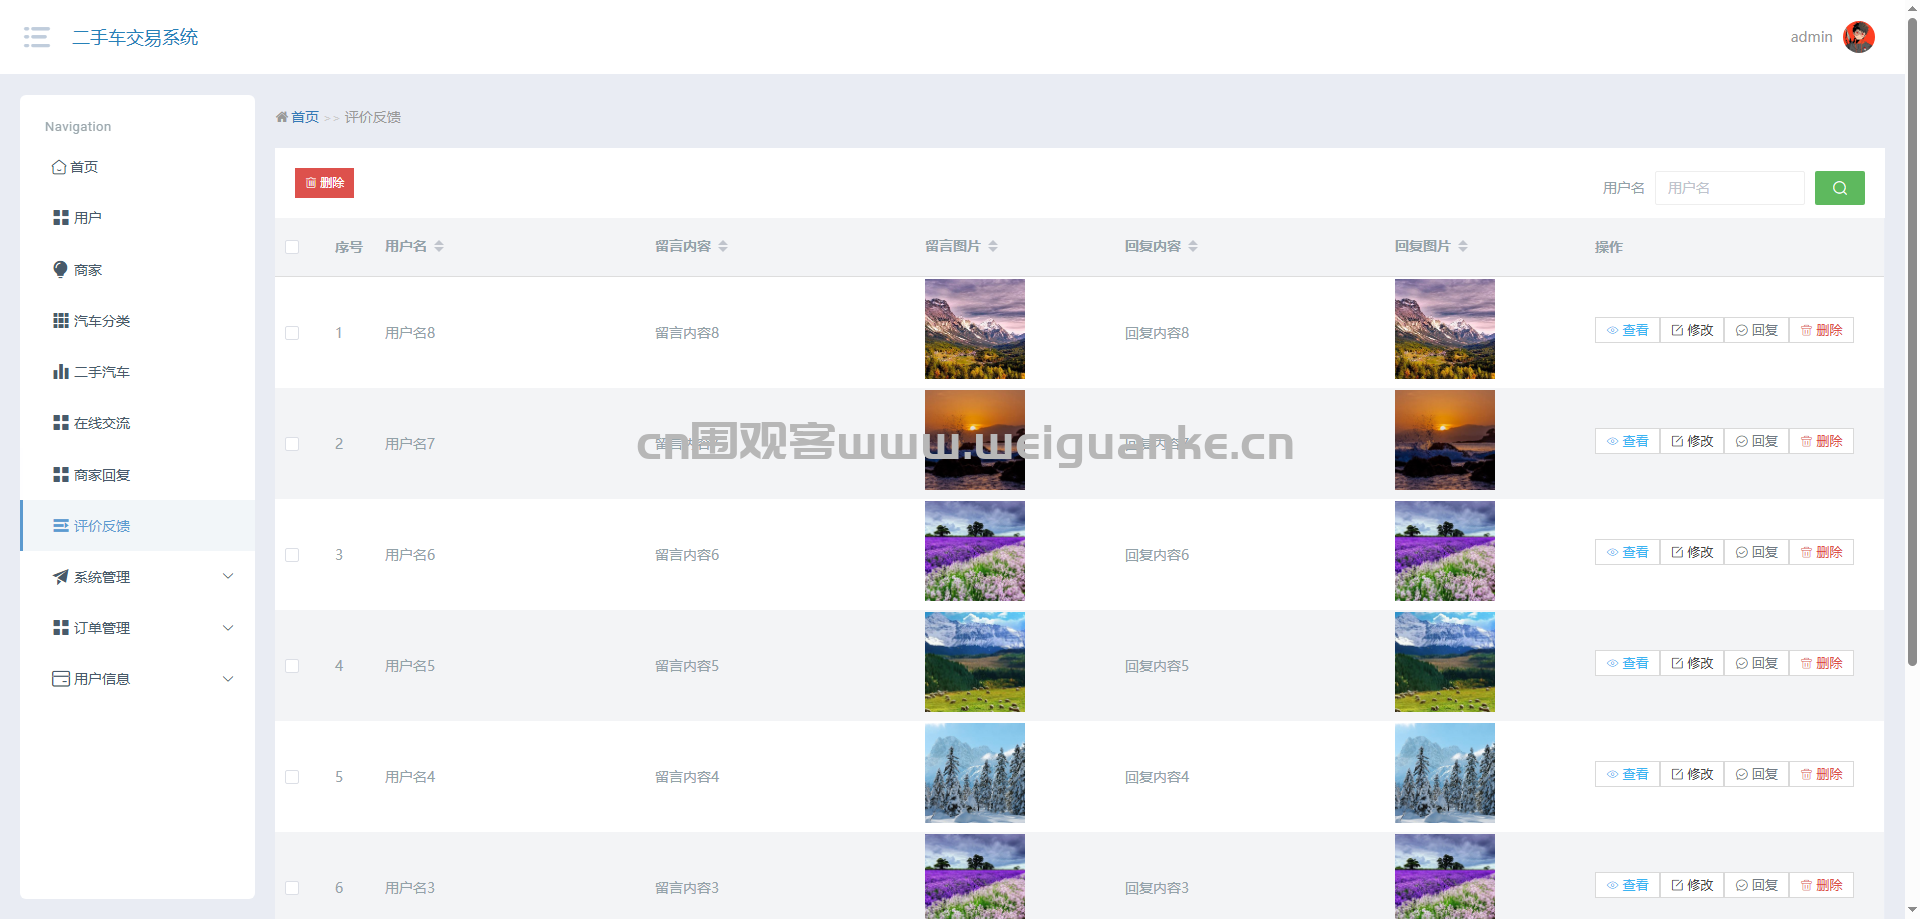
Task: Open 回复图片 thumbnail for 用户名5
Action: pos(1445,662)
